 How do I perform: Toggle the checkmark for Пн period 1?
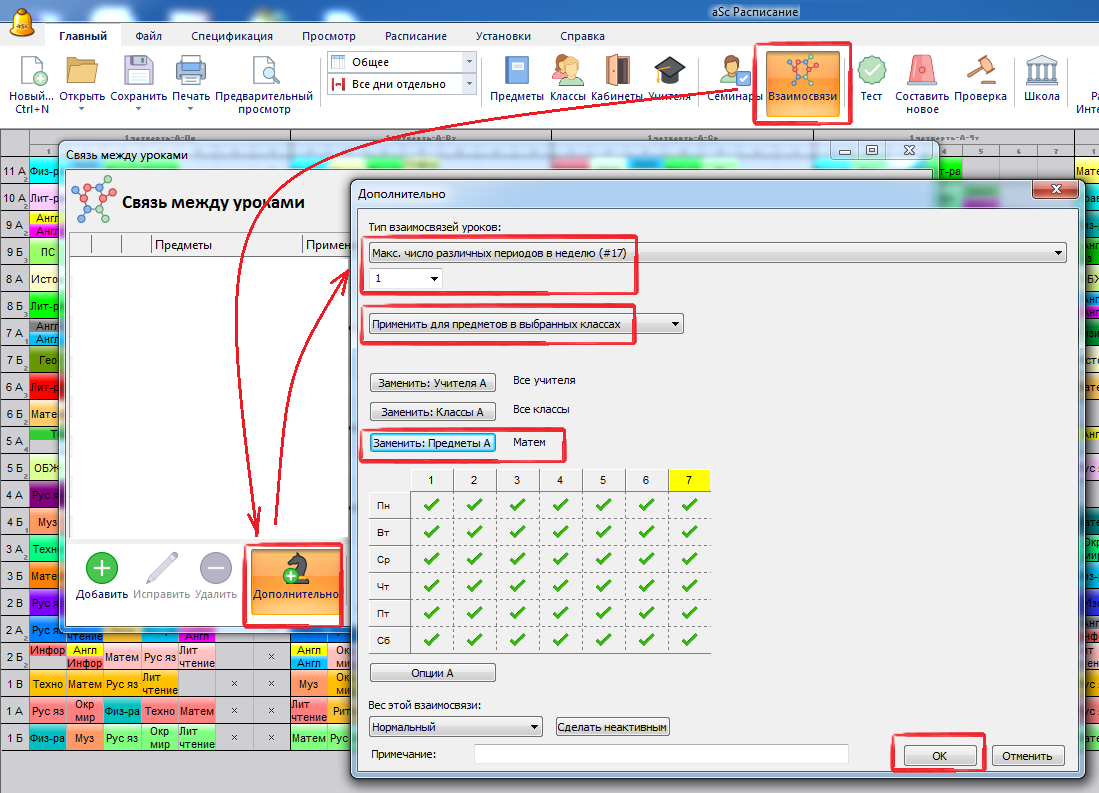pos(431,506)
